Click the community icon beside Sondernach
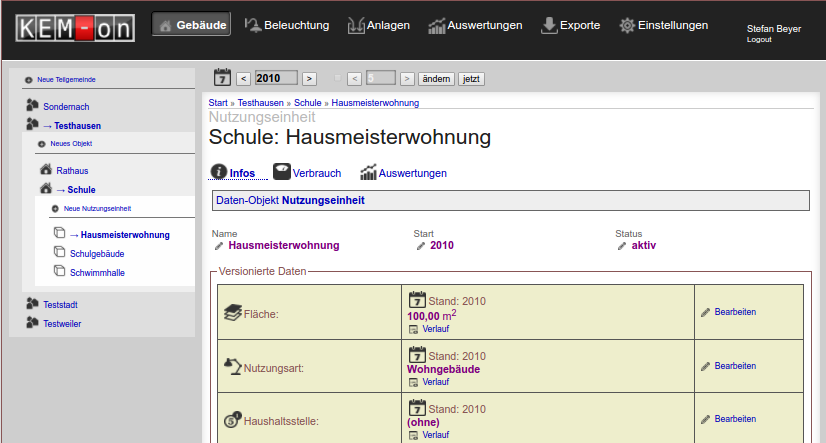Screen dimensions: 826x443 click(x=33, y=105)
